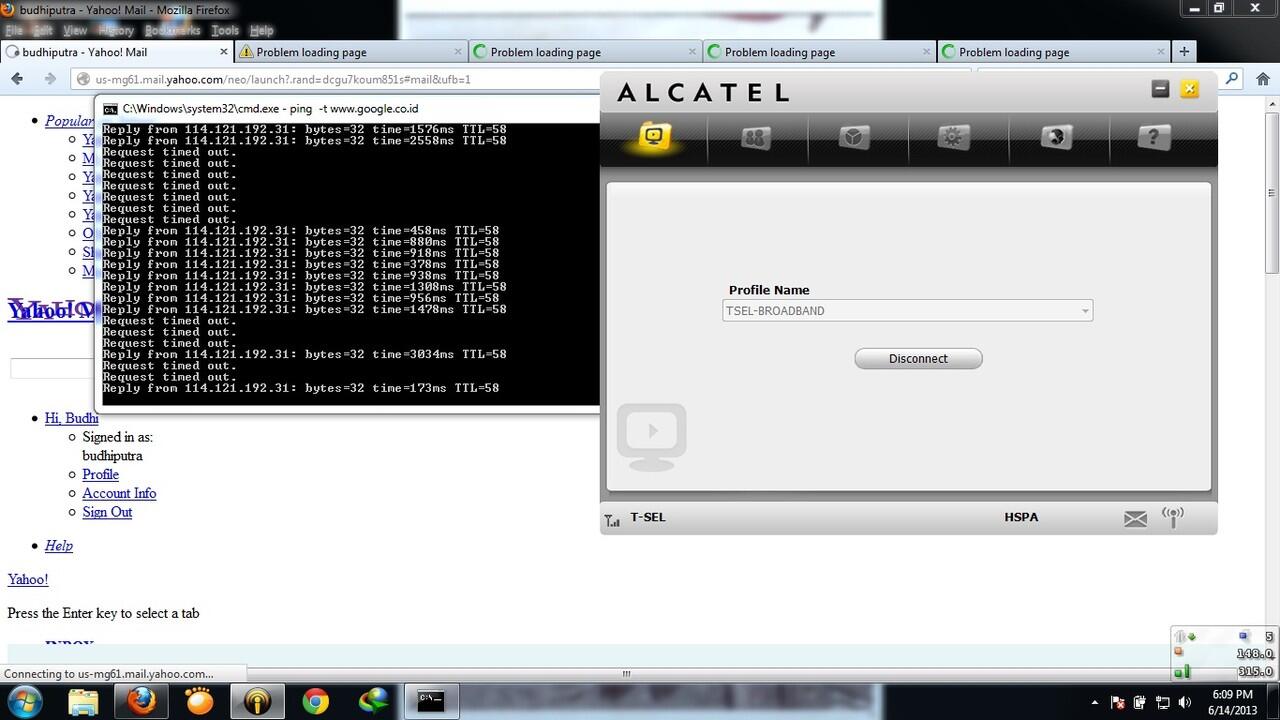Show hidden system tray icons arrow
The height and width of the screenshot is (720, 1280).
[1095, 703]
